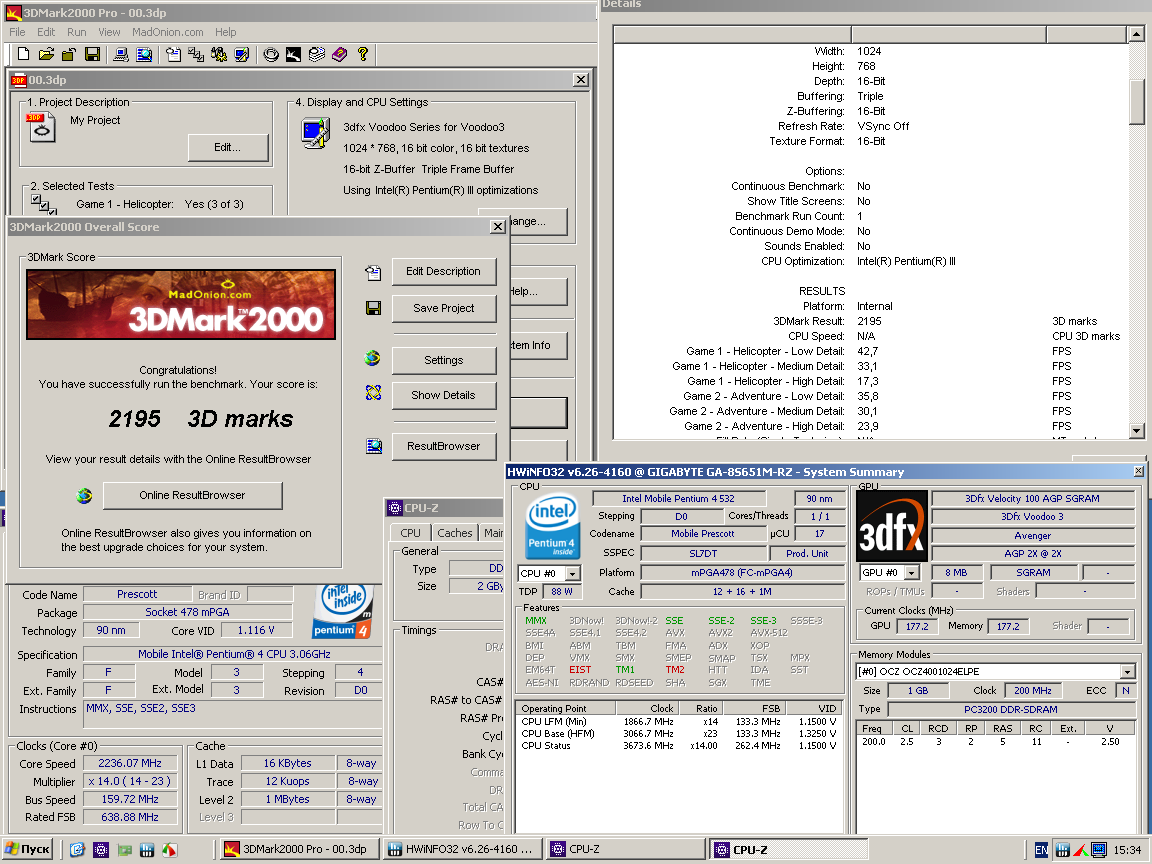Click the icon beside ResultBrowser button

point(374,445)
